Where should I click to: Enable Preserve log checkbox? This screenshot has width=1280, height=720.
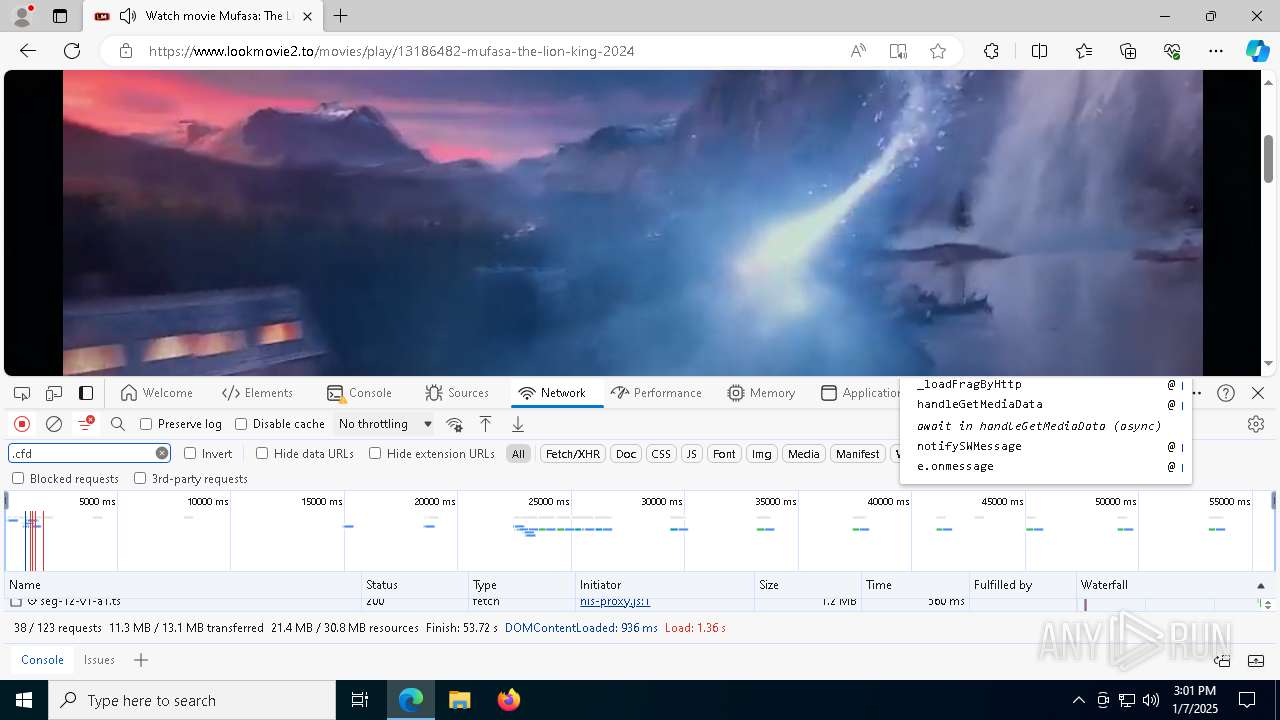click(146, 424)
